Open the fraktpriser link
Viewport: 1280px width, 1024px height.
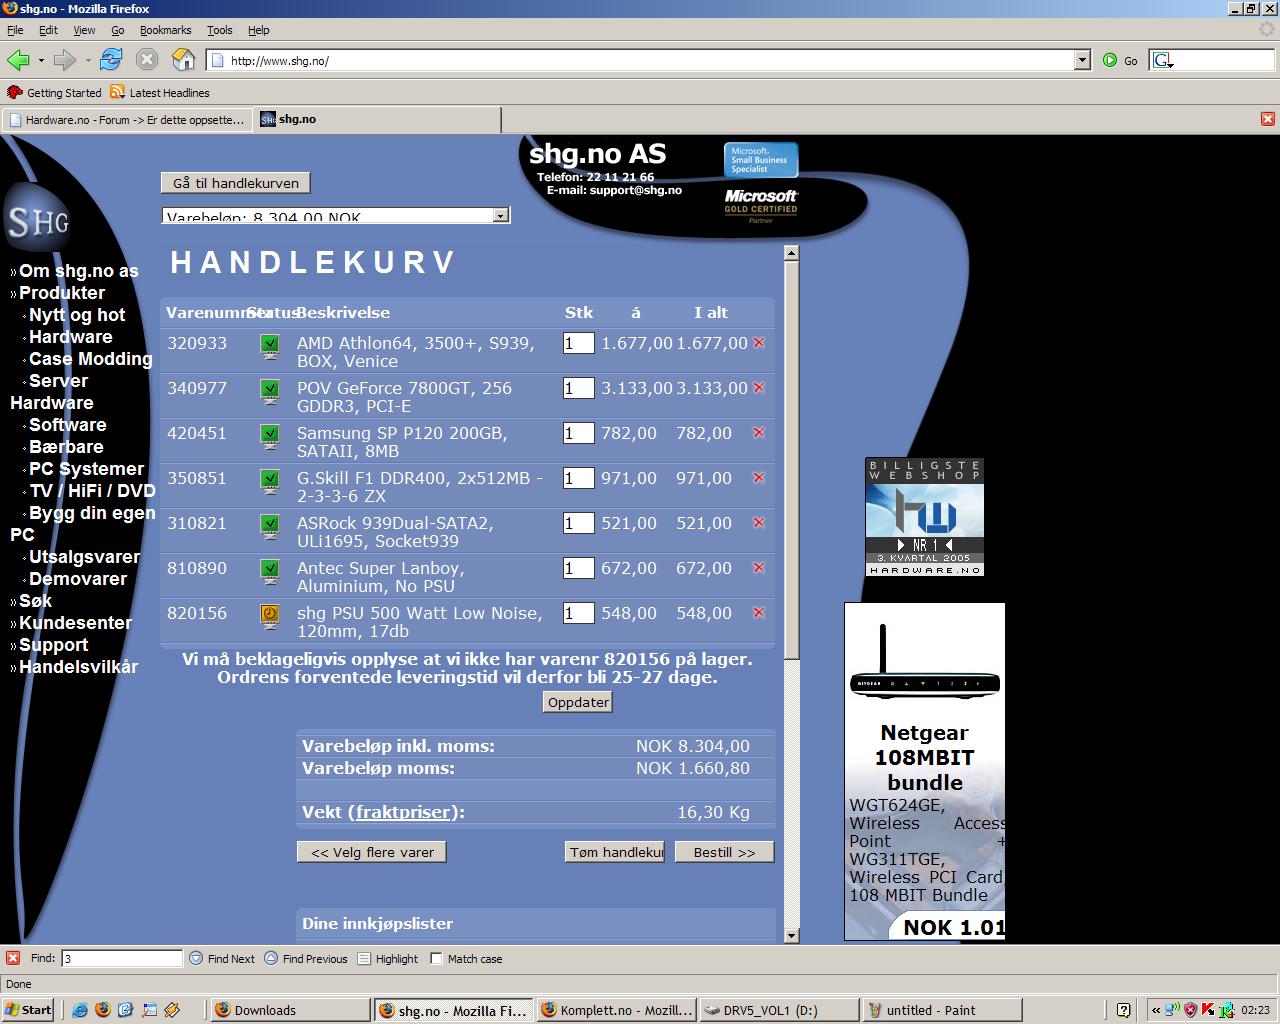pyautogui.click(x=403, y=812)
